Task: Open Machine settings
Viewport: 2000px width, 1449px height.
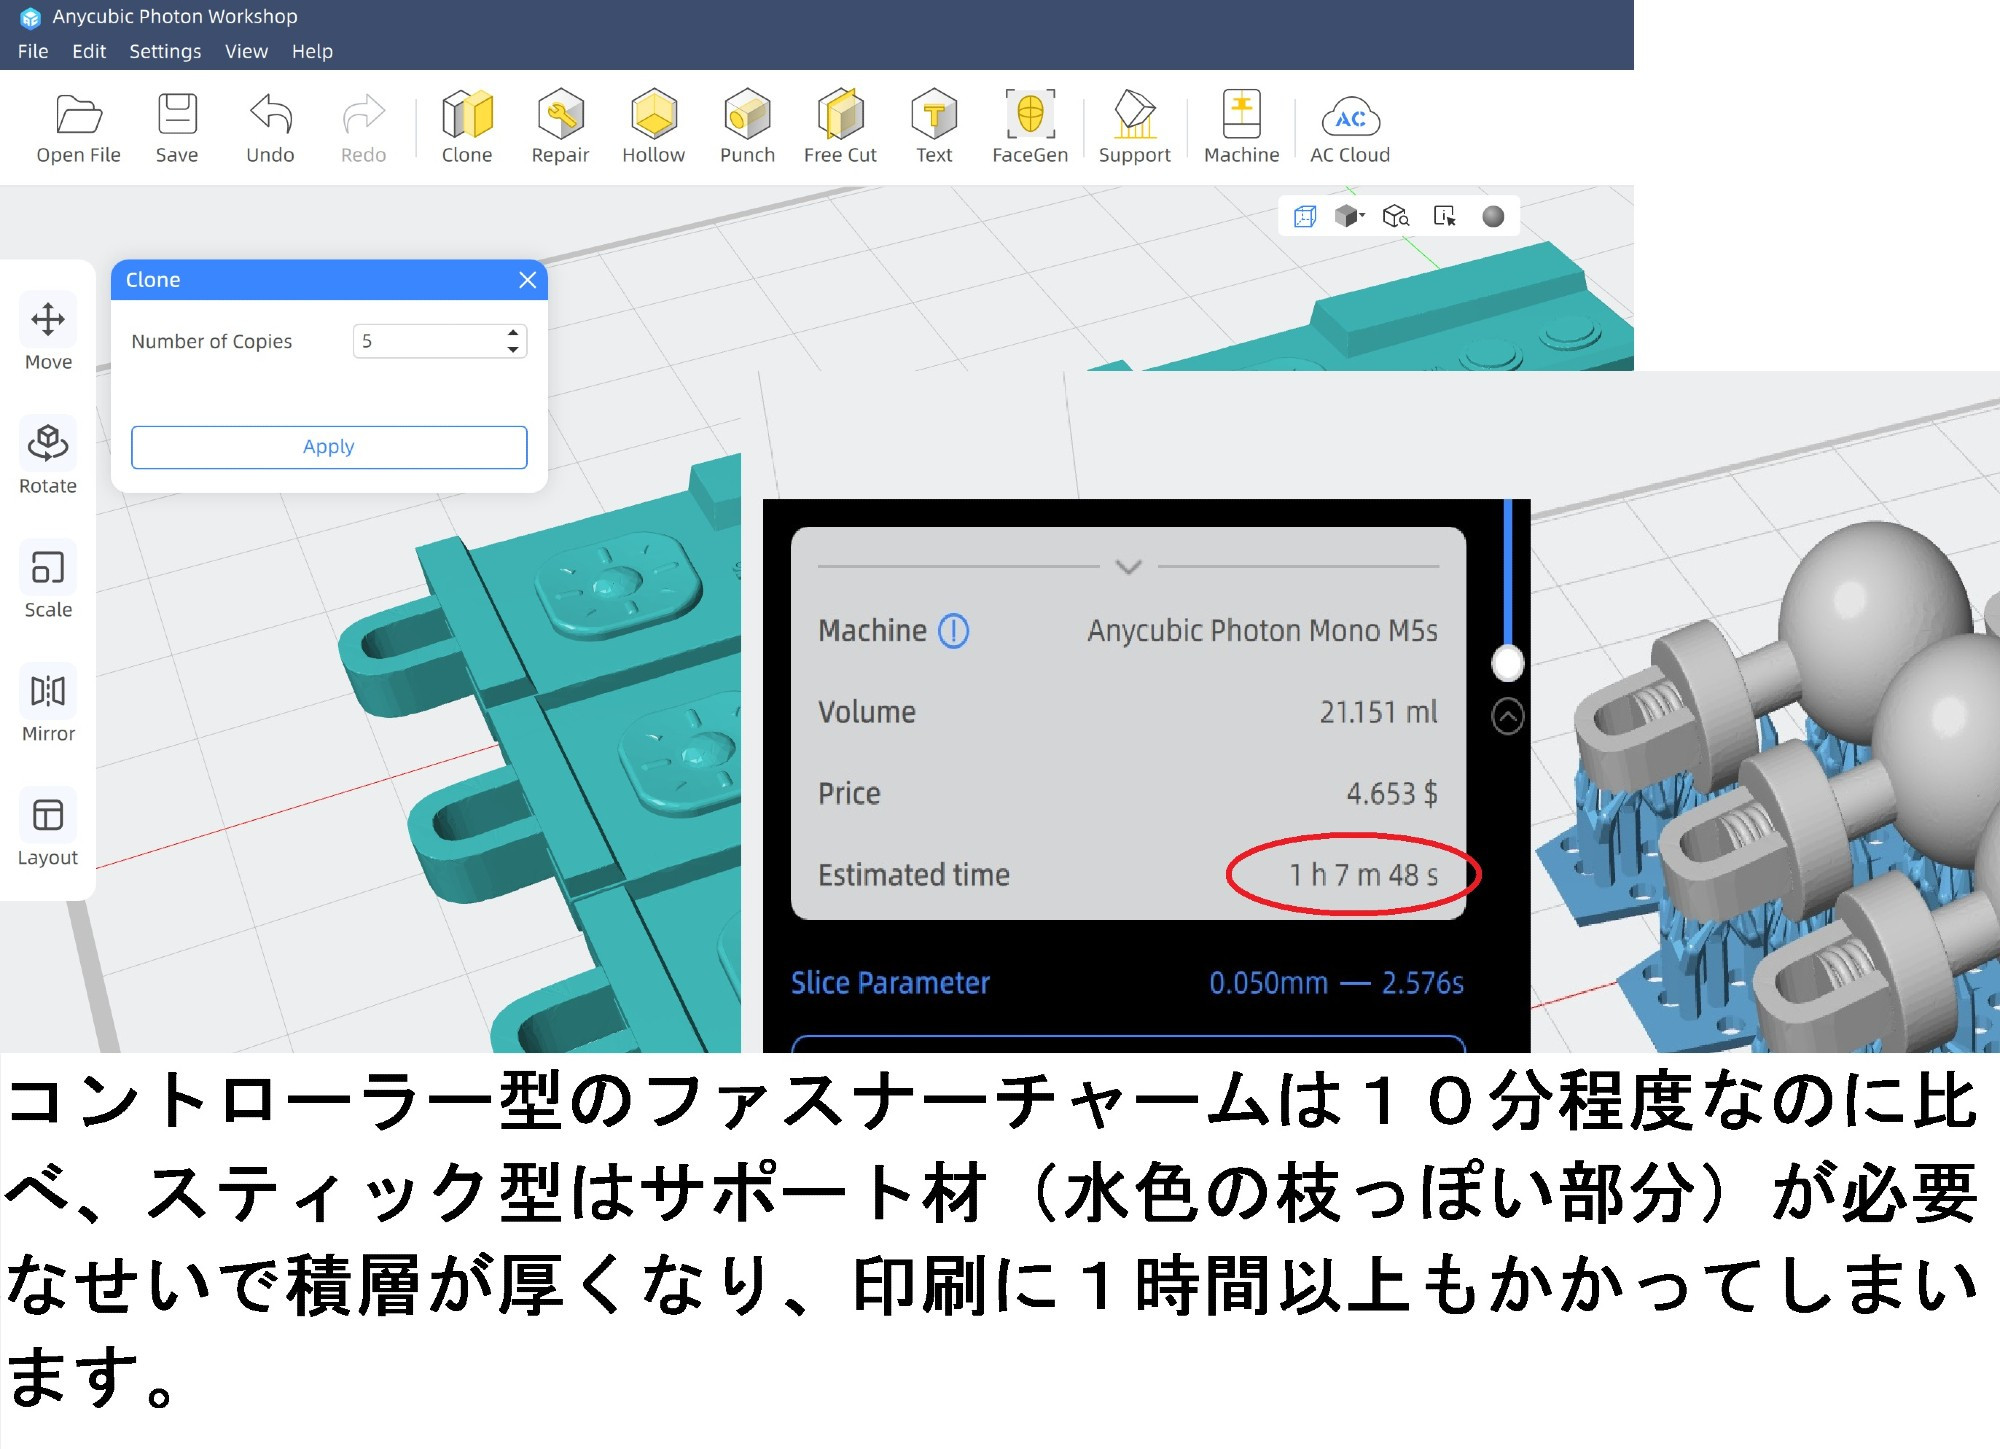Action: 1241,127
